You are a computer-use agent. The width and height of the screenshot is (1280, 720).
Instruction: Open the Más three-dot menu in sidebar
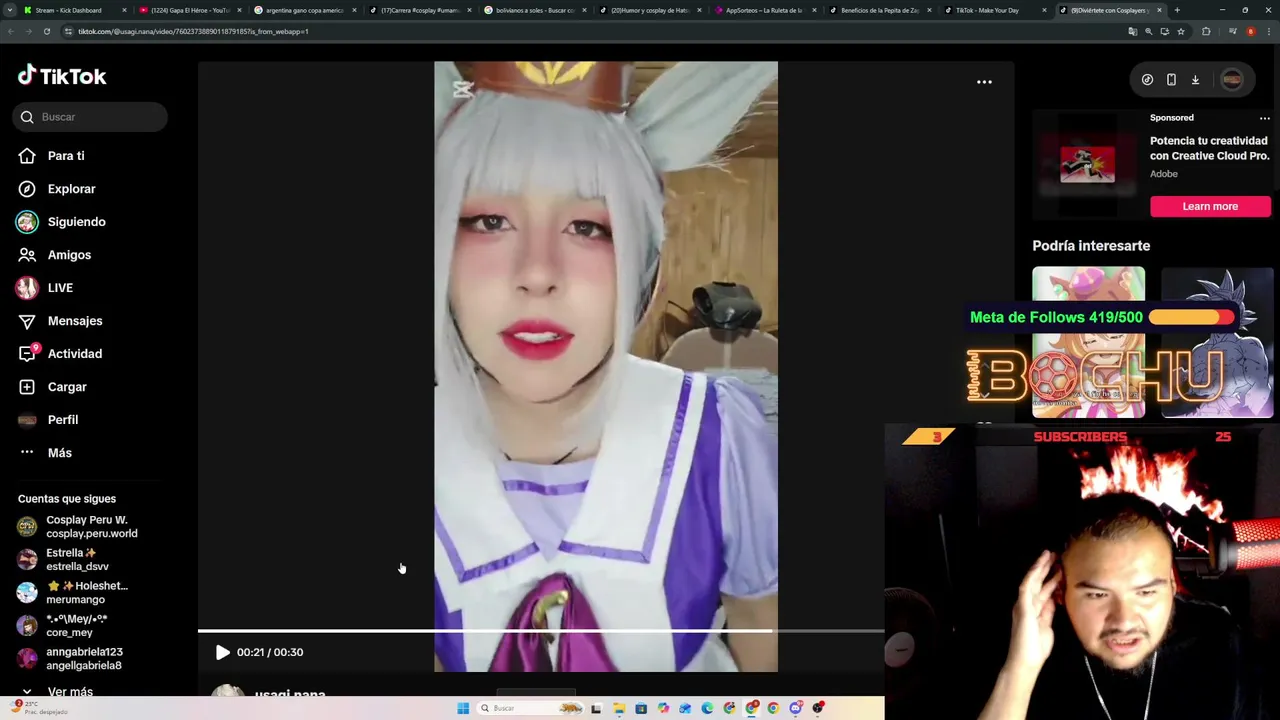click(59, 453)
